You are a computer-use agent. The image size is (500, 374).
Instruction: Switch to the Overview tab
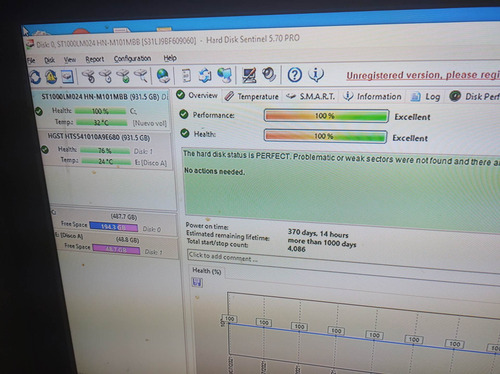(197, 95)
